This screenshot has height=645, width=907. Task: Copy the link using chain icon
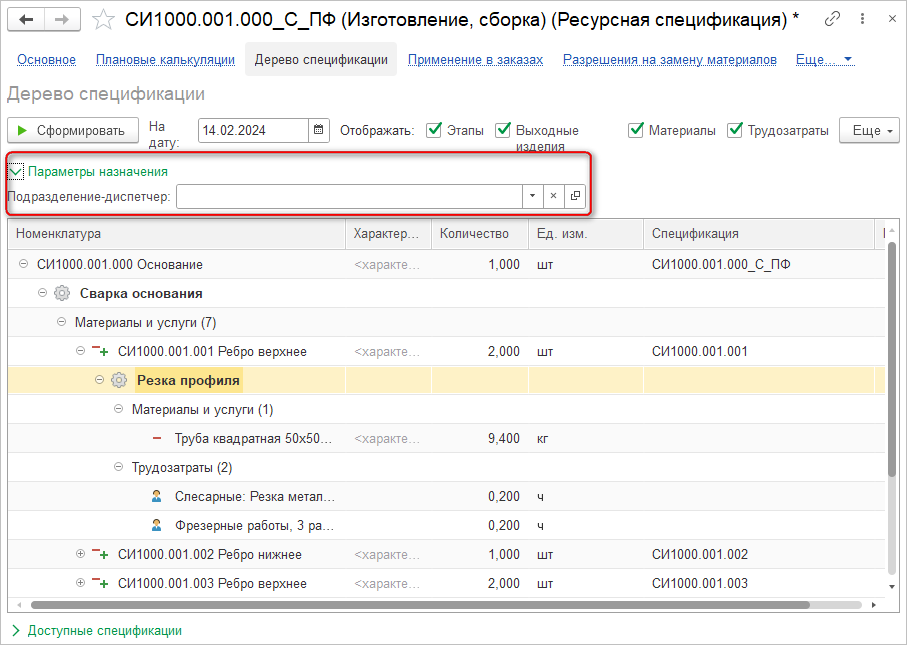[832, 20]
